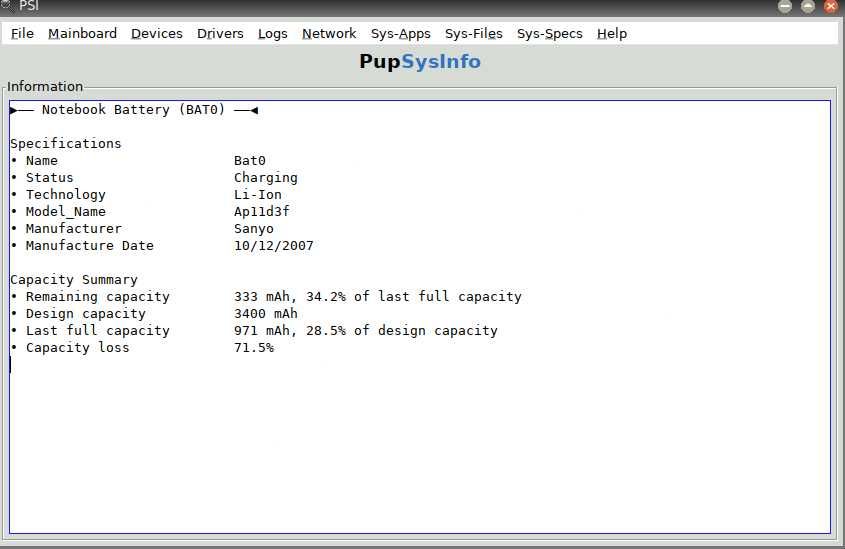Open the Devices menu
845x549 pixels.
pyautogui.click(x=156, y=33)
